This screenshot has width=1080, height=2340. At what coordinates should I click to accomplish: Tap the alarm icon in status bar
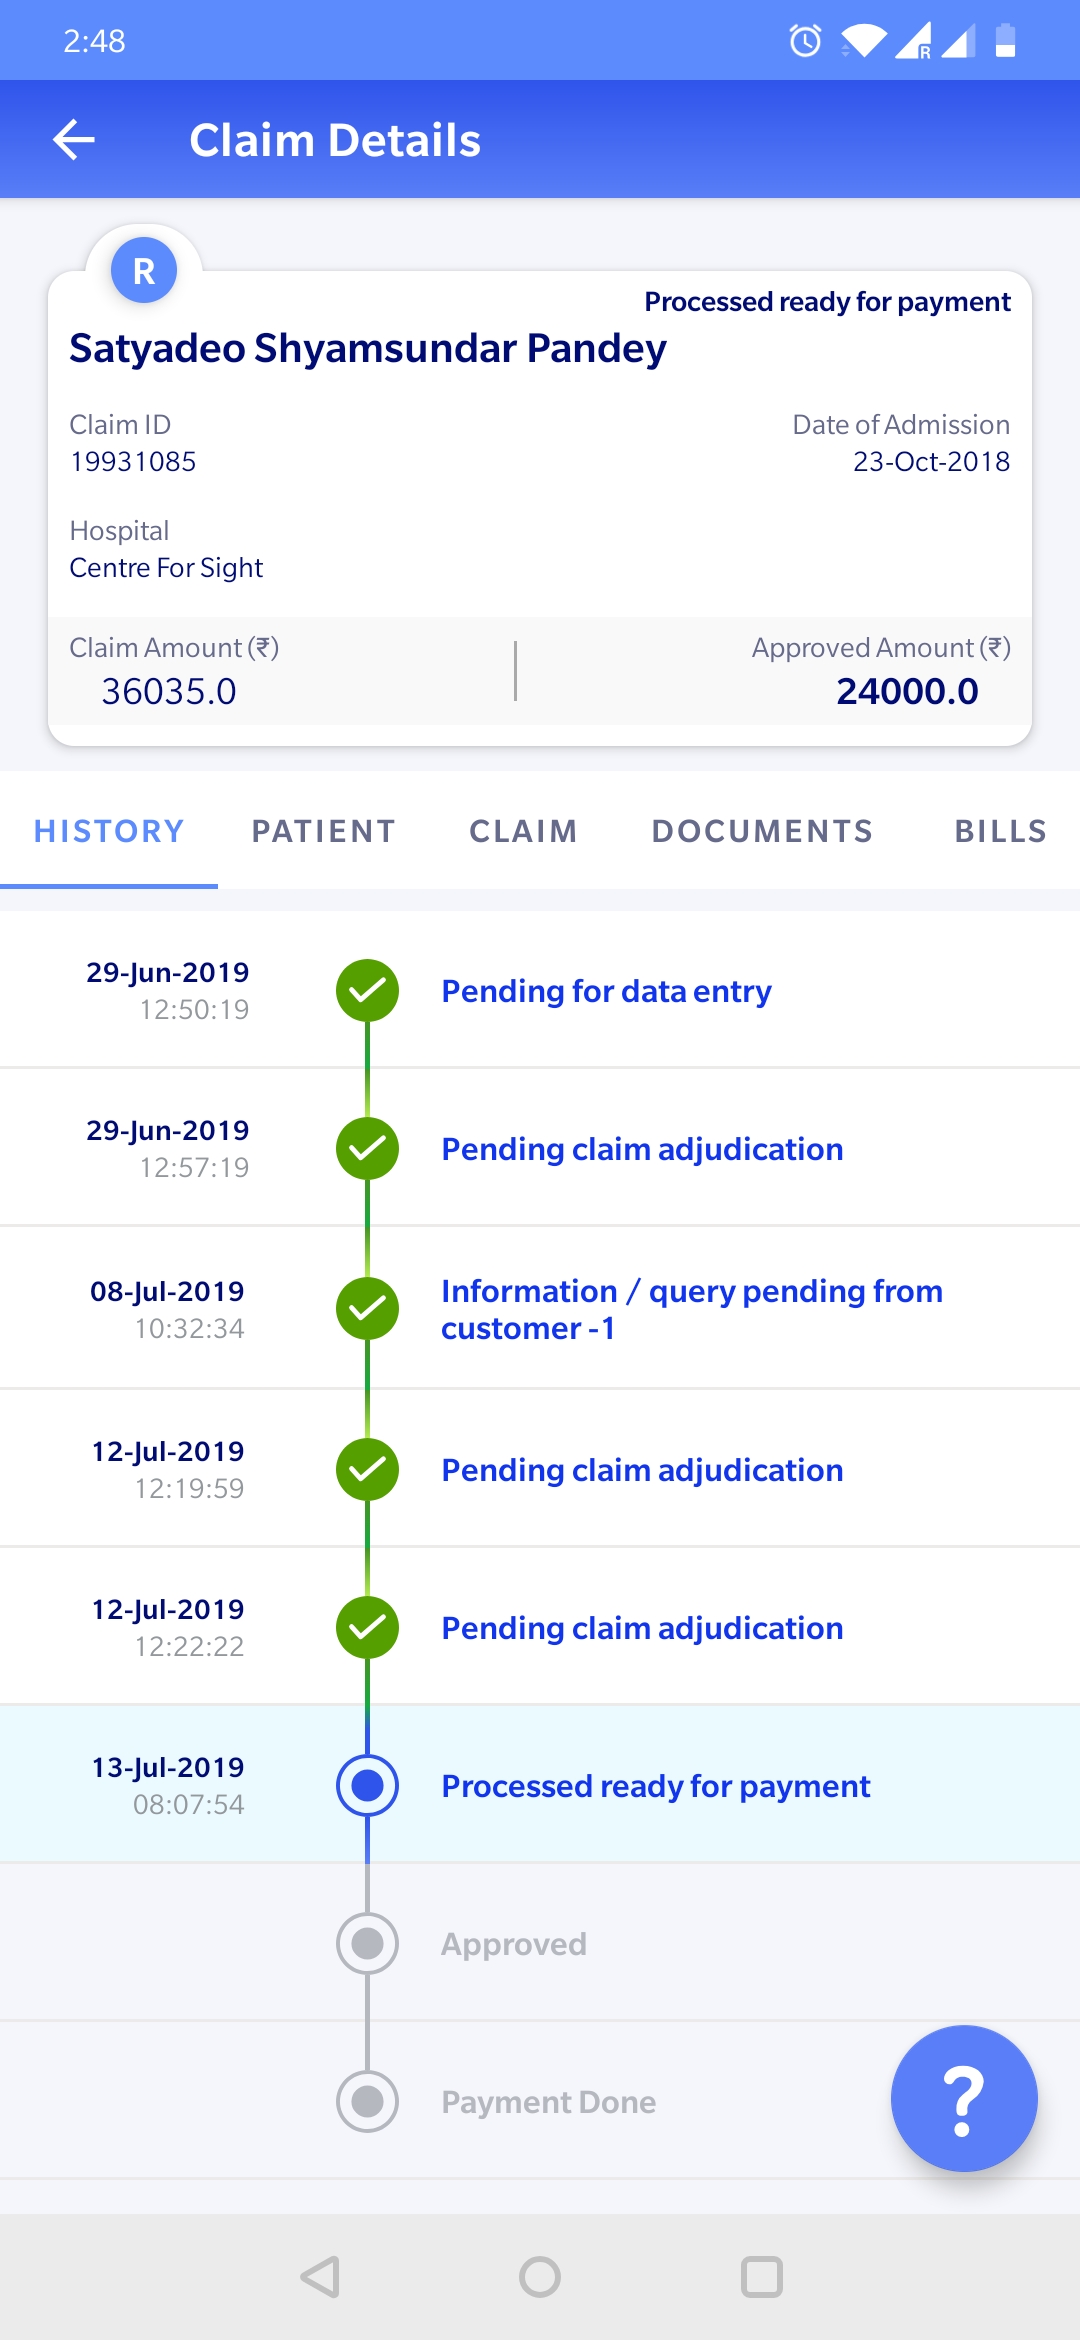click(805, 41)
